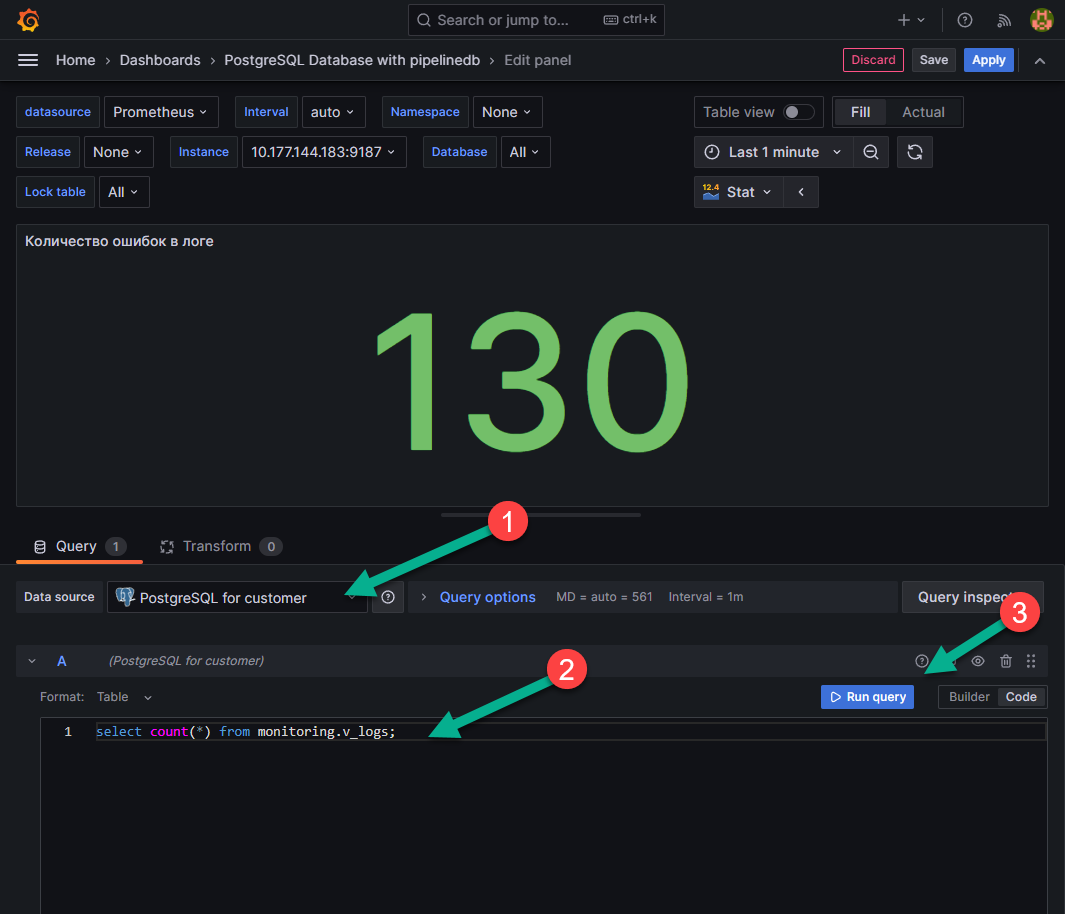Toggle the Table view switch
The width and height of the screenshot is (1065, 914).
798,112
